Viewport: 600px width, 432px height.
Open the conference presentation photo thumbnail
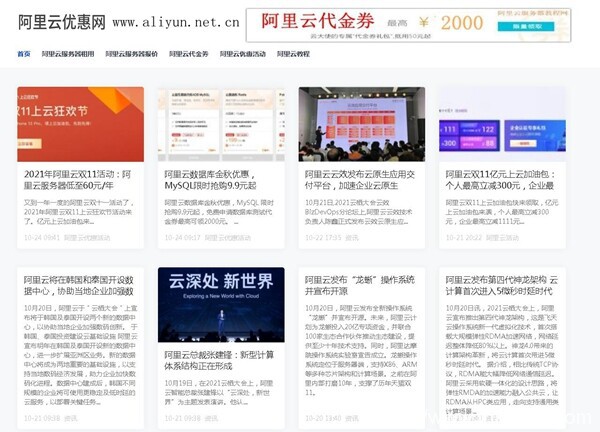click(361, 124)
